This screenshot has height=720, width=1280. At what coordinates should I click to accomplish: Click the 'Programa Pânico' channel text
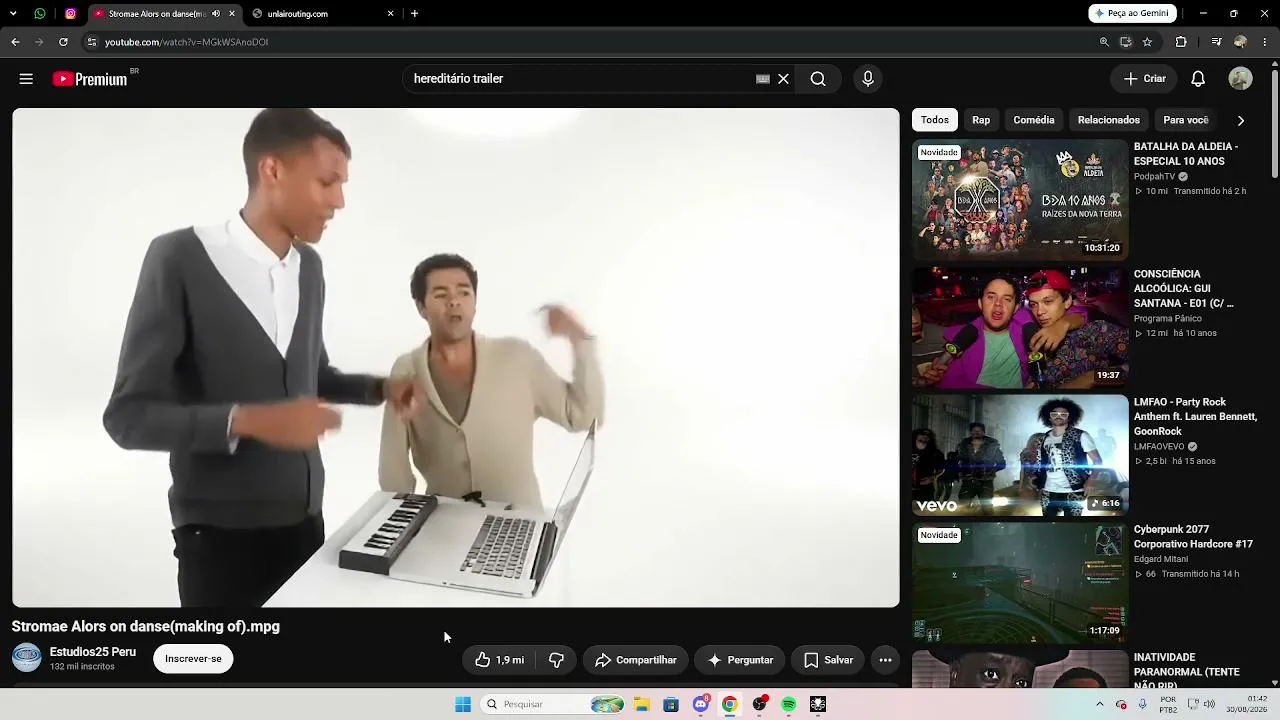(x=1168, y=319)
